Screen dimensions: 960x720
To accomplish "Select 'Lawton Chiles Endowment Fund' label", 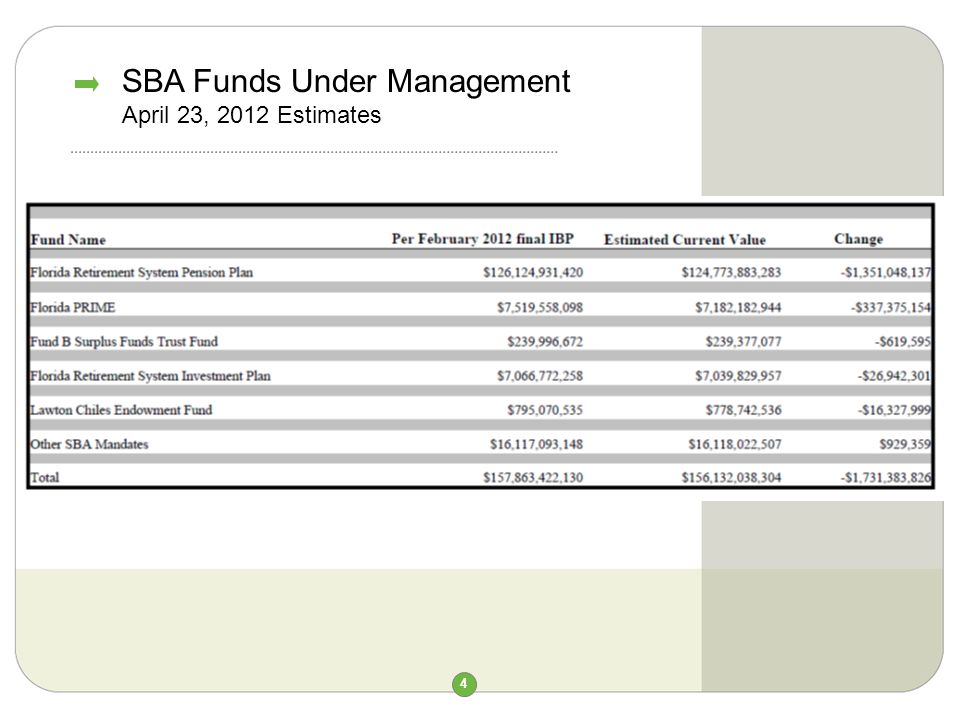I will [x=121, y=410].
